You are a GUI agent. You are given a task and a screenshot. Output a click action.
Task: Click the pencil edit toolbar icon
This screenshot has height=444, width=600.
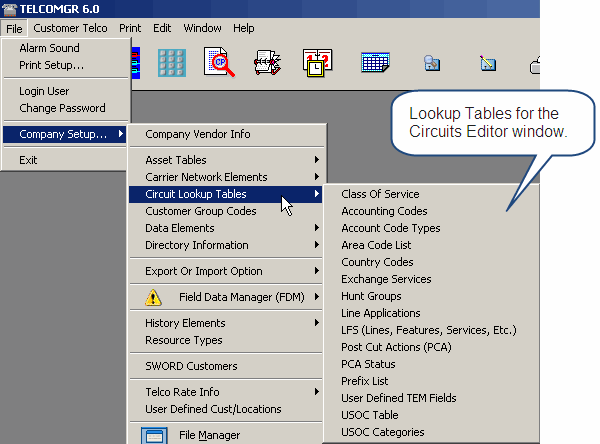click(488, 63)
